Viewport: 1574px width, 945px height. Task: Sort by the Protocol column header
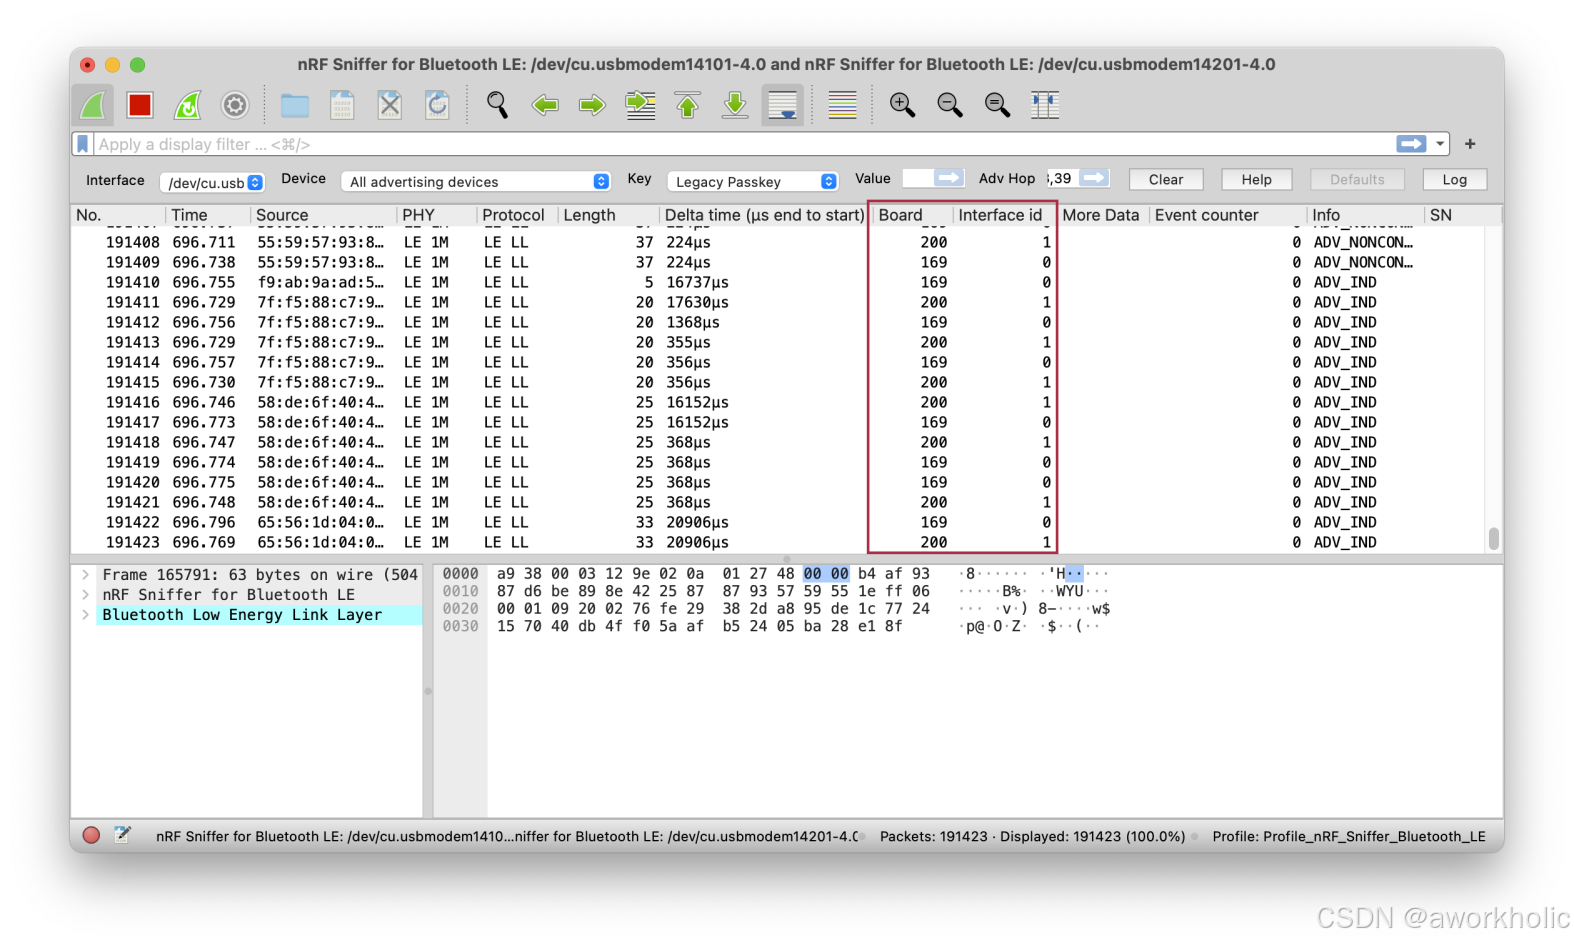[x=516, y=215]
